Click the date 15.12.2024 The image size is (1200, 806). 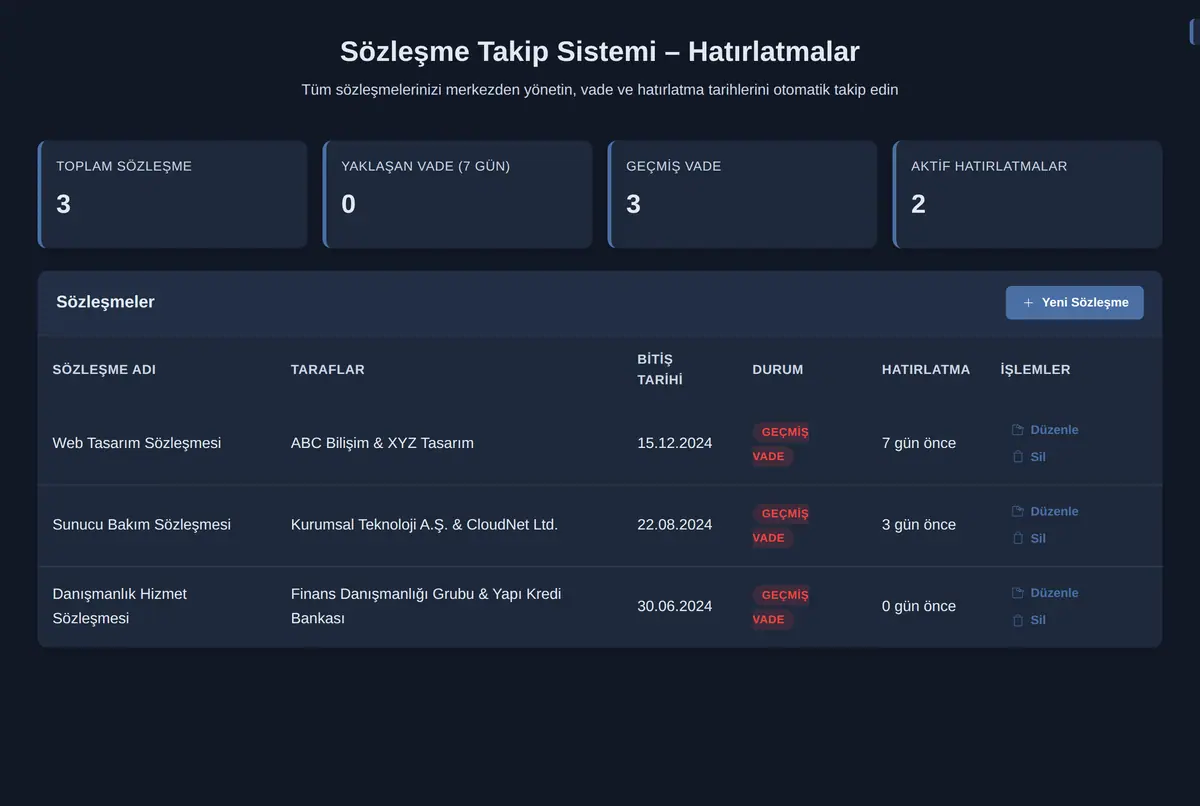675,443
